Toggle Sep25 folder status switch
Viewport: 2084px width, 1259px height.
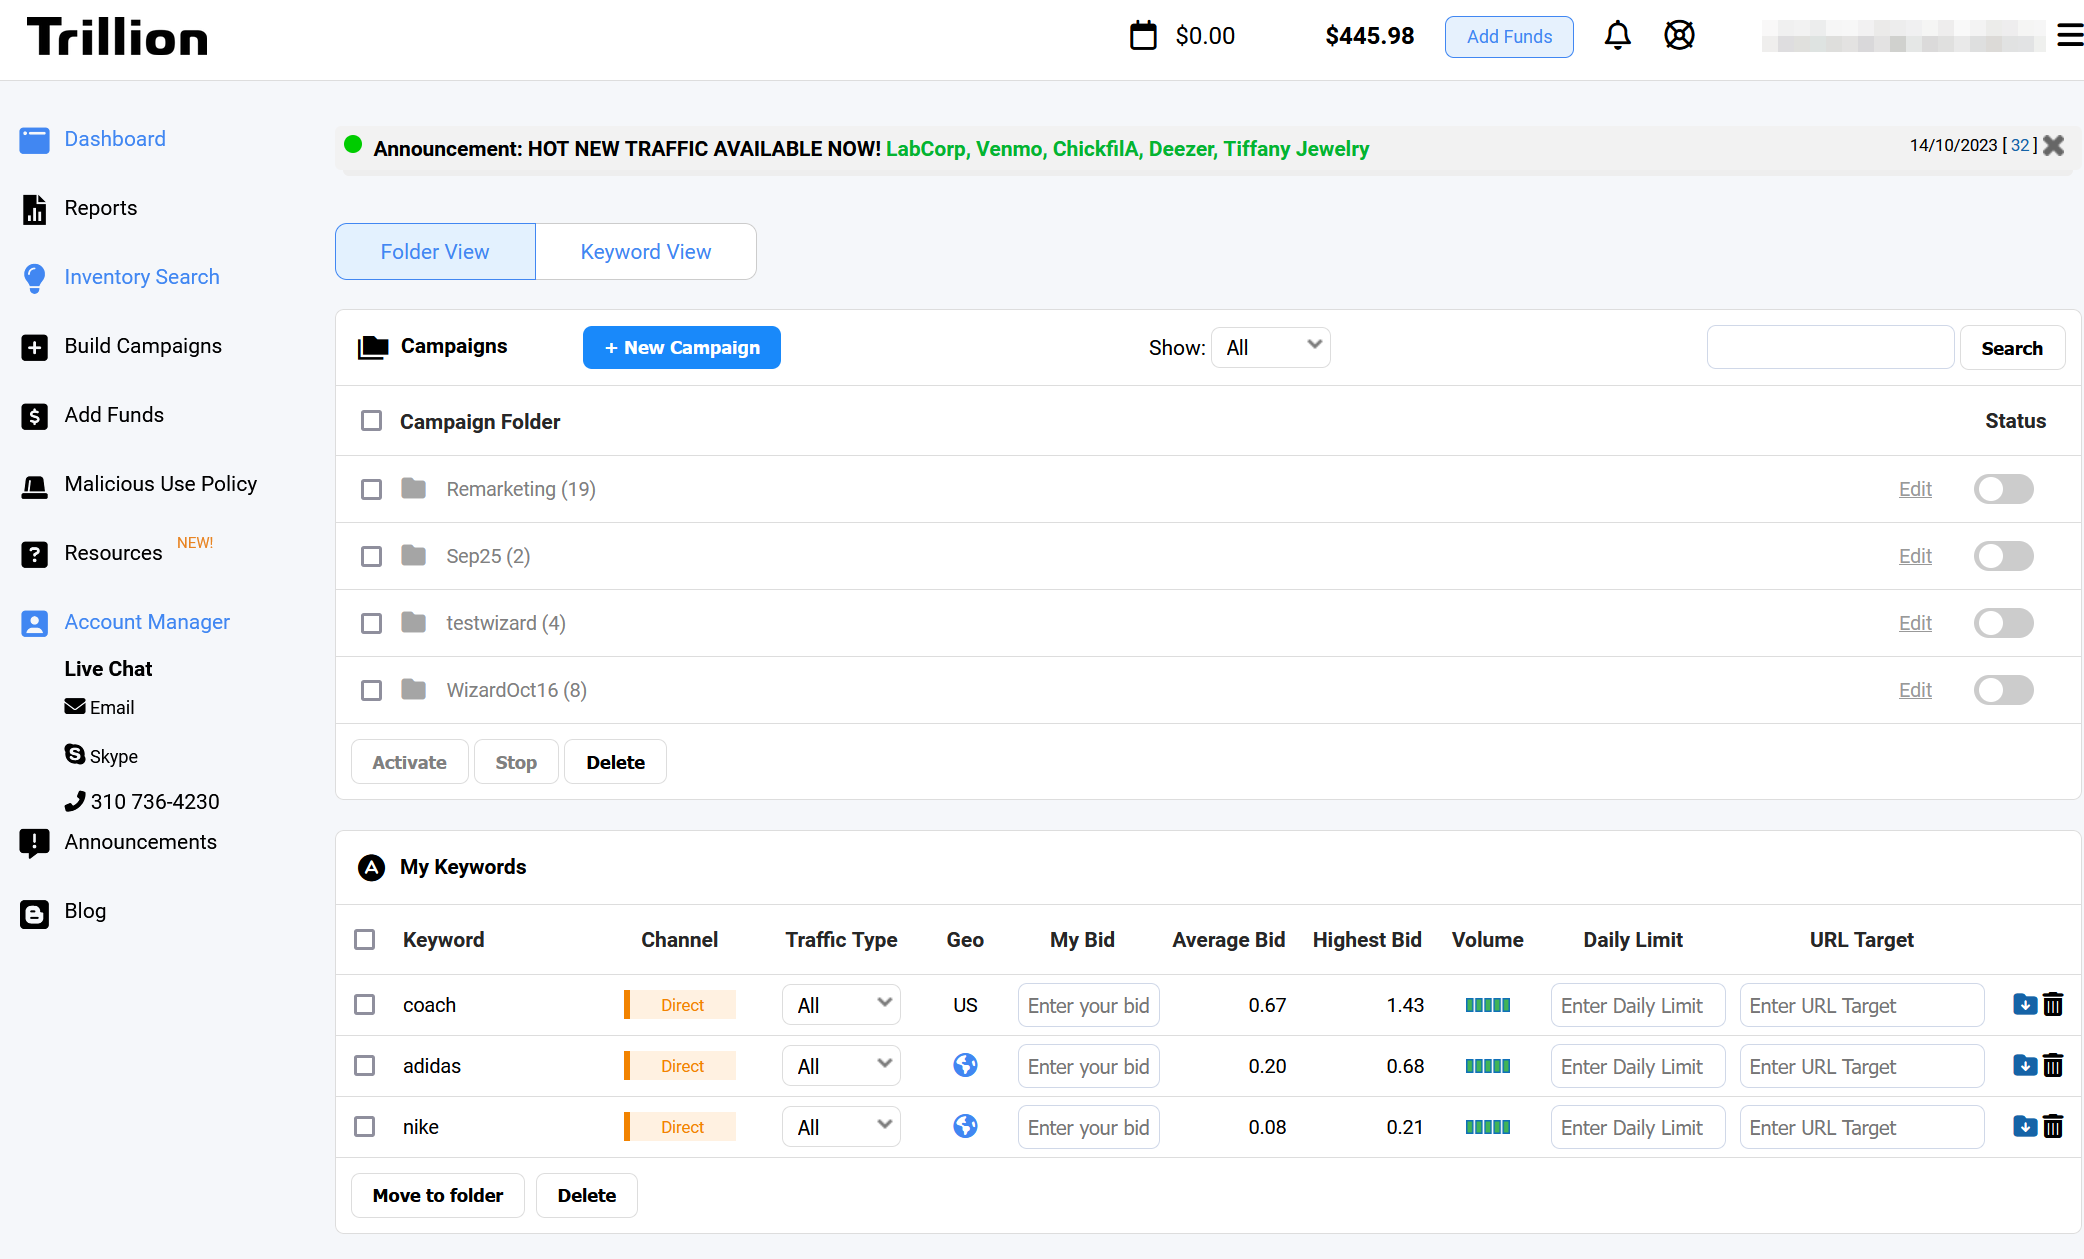[2003, 556]
